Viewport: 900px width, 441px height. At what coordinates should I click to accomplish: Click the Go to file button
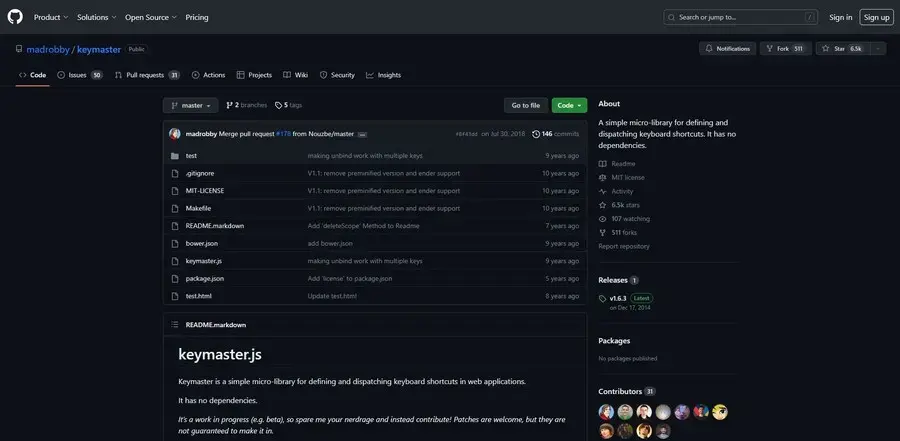(x=526, y=105)
